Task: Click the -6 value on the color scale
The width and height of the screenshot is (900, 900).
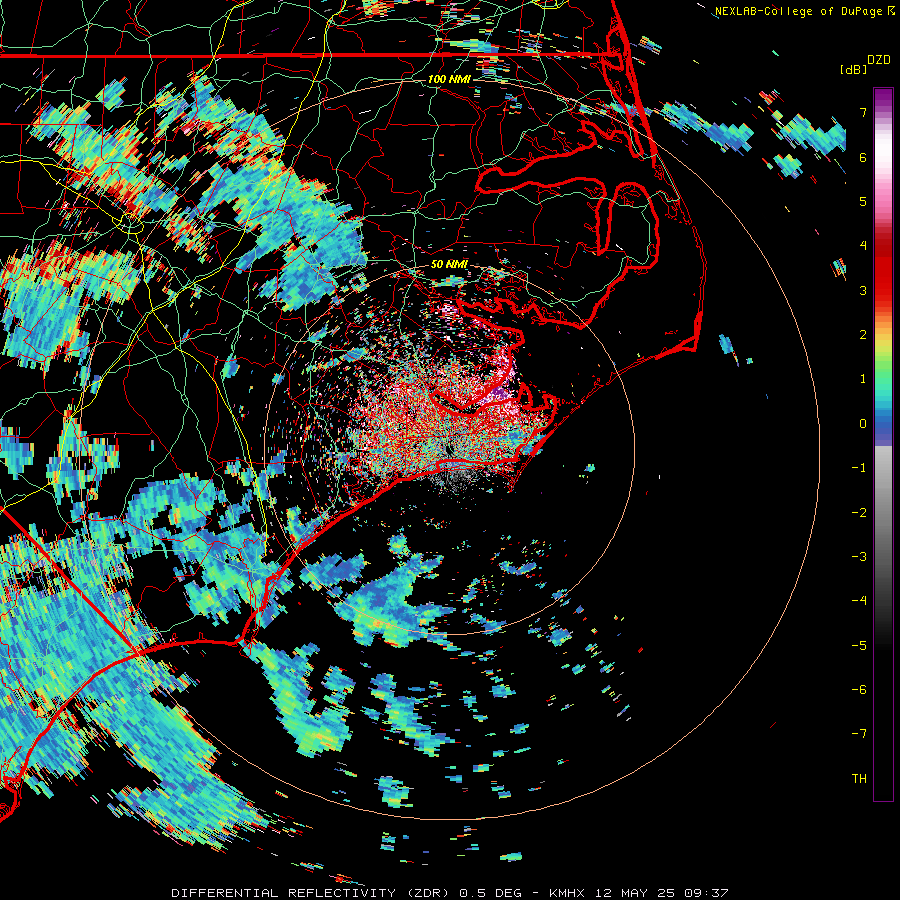Action: (859, 690)
